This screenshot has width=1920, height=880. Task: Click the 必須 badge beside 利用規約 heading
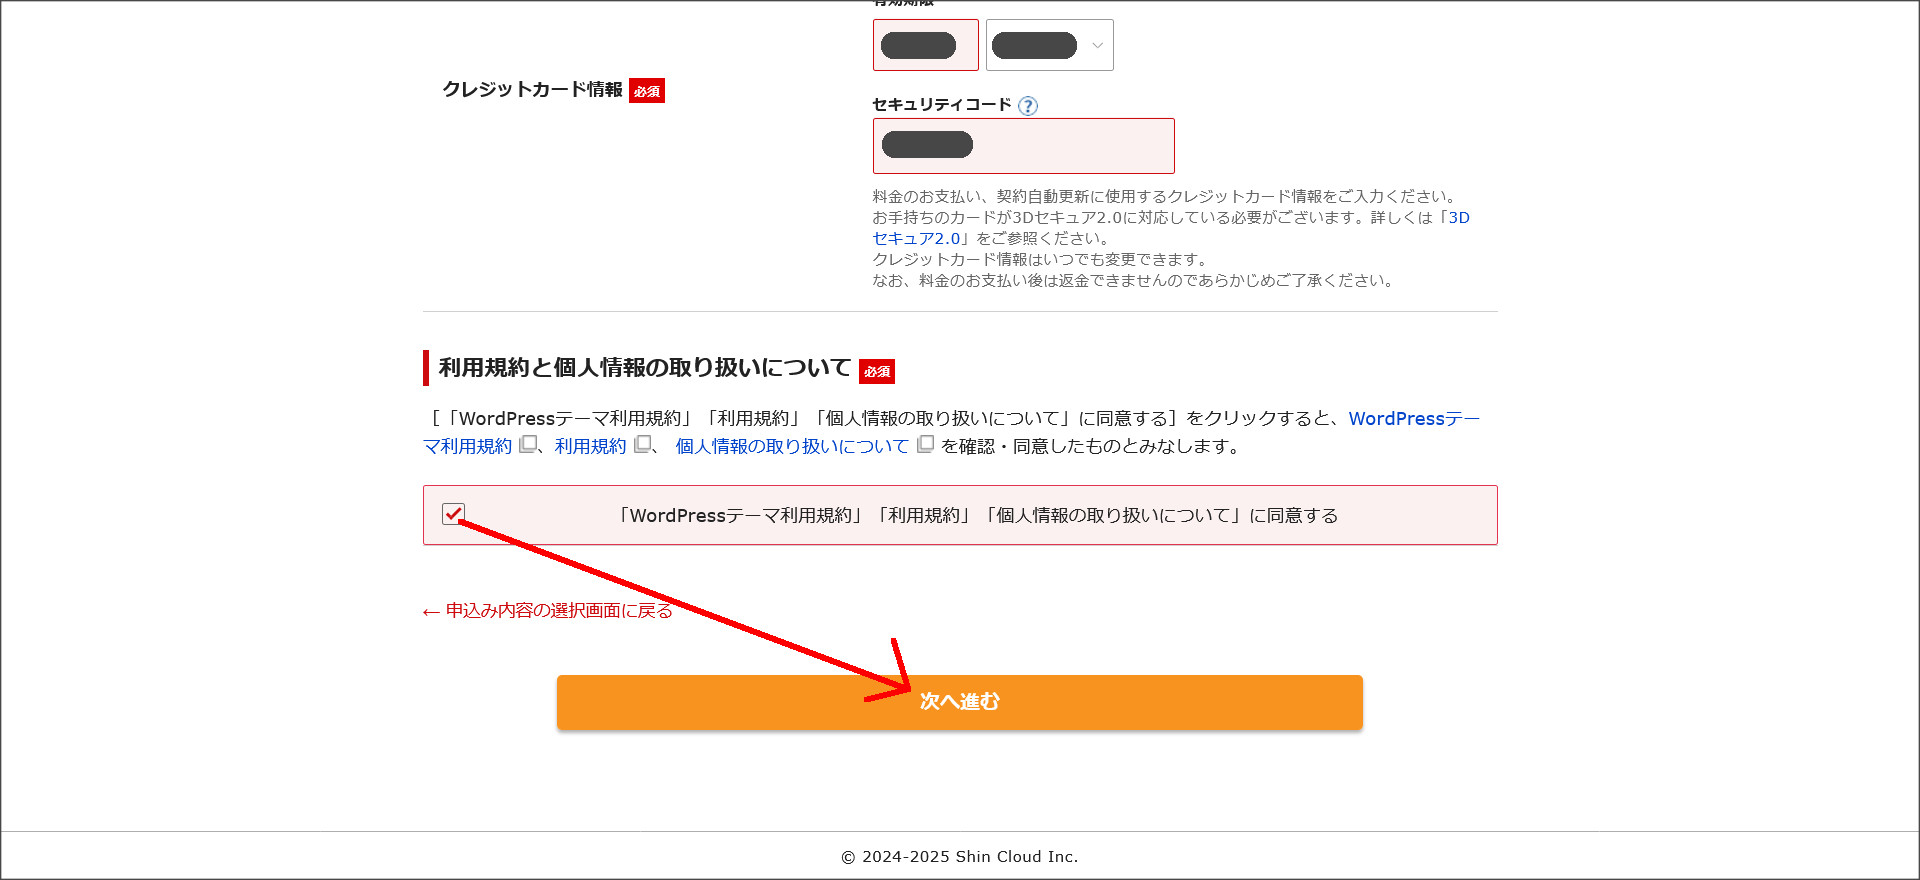click(x=877, y=371)
